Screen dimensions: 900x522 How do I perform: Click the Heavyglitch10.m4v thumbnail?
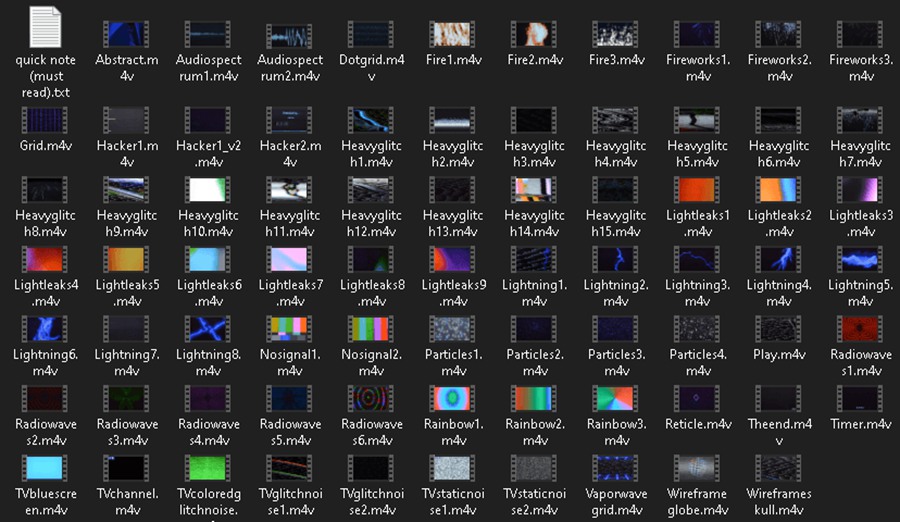[208, 190]
